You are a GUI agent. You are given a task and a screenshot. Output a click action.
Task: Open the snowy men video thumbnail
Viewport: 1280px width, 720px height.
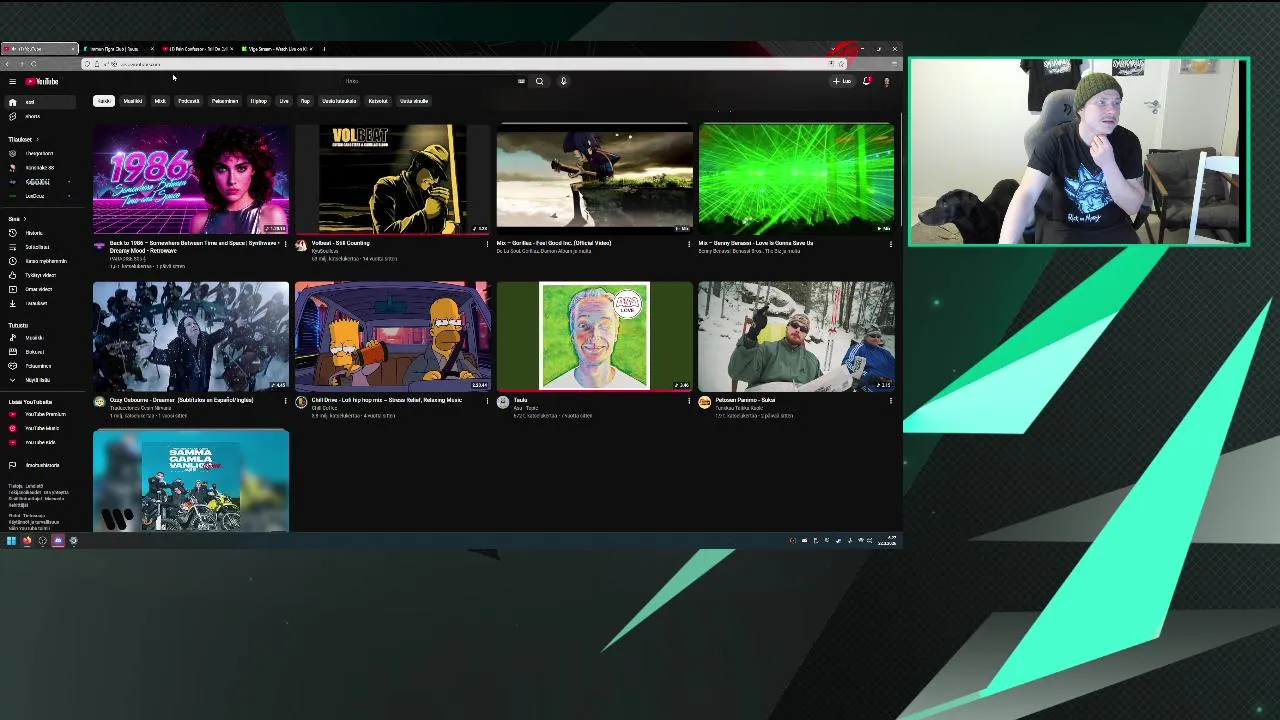[796, 336]
